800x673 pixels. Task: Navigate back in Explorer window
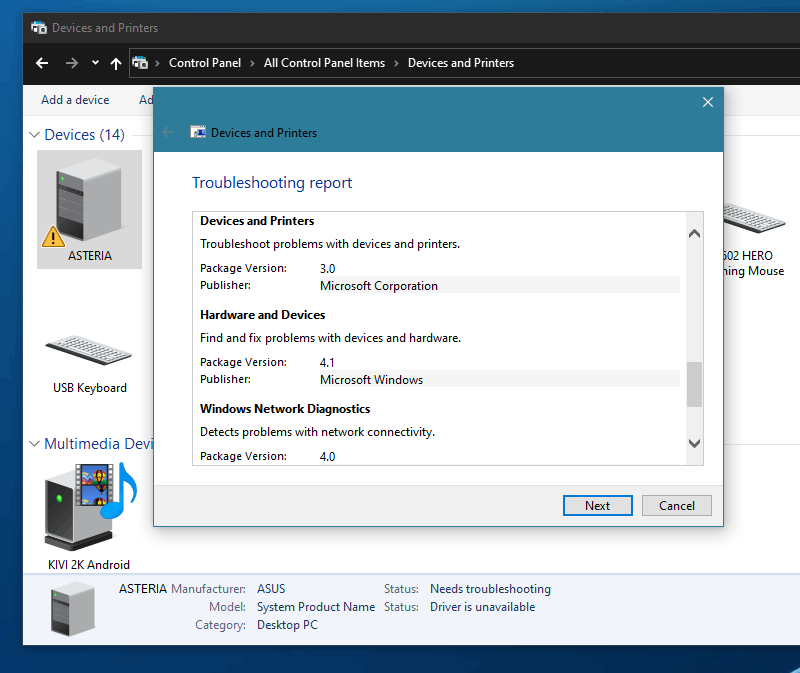(42, 63)
